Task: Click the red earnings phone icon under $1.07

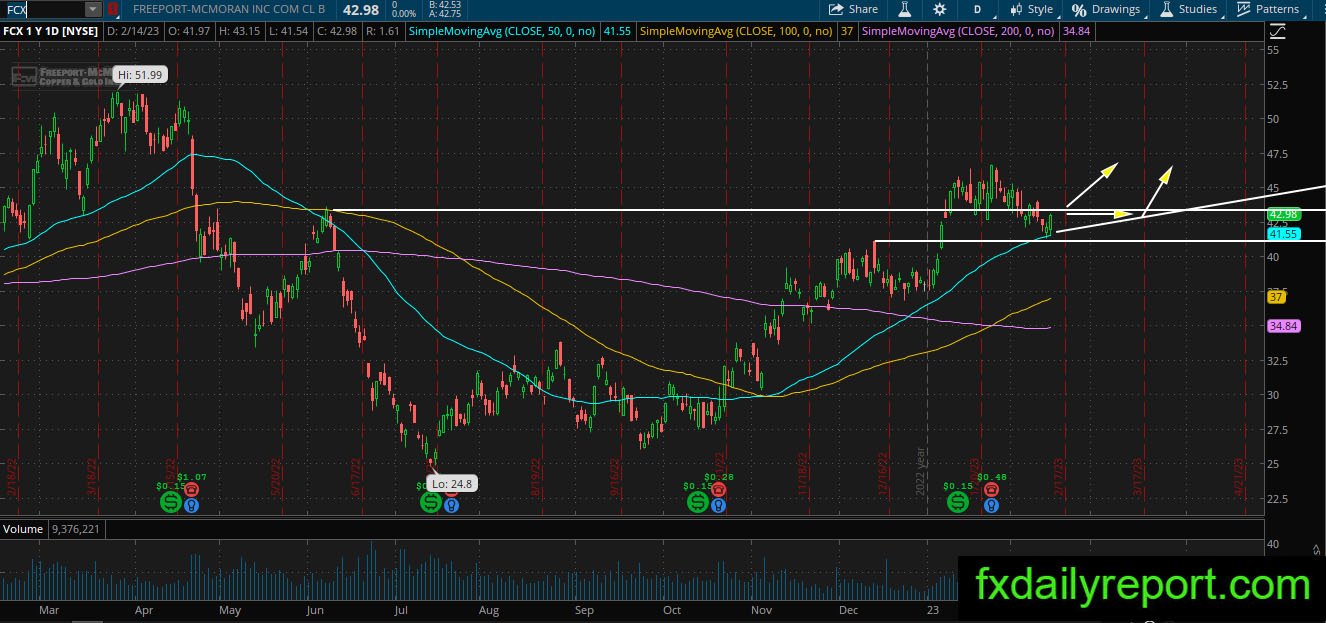Action: coord(191,491)
